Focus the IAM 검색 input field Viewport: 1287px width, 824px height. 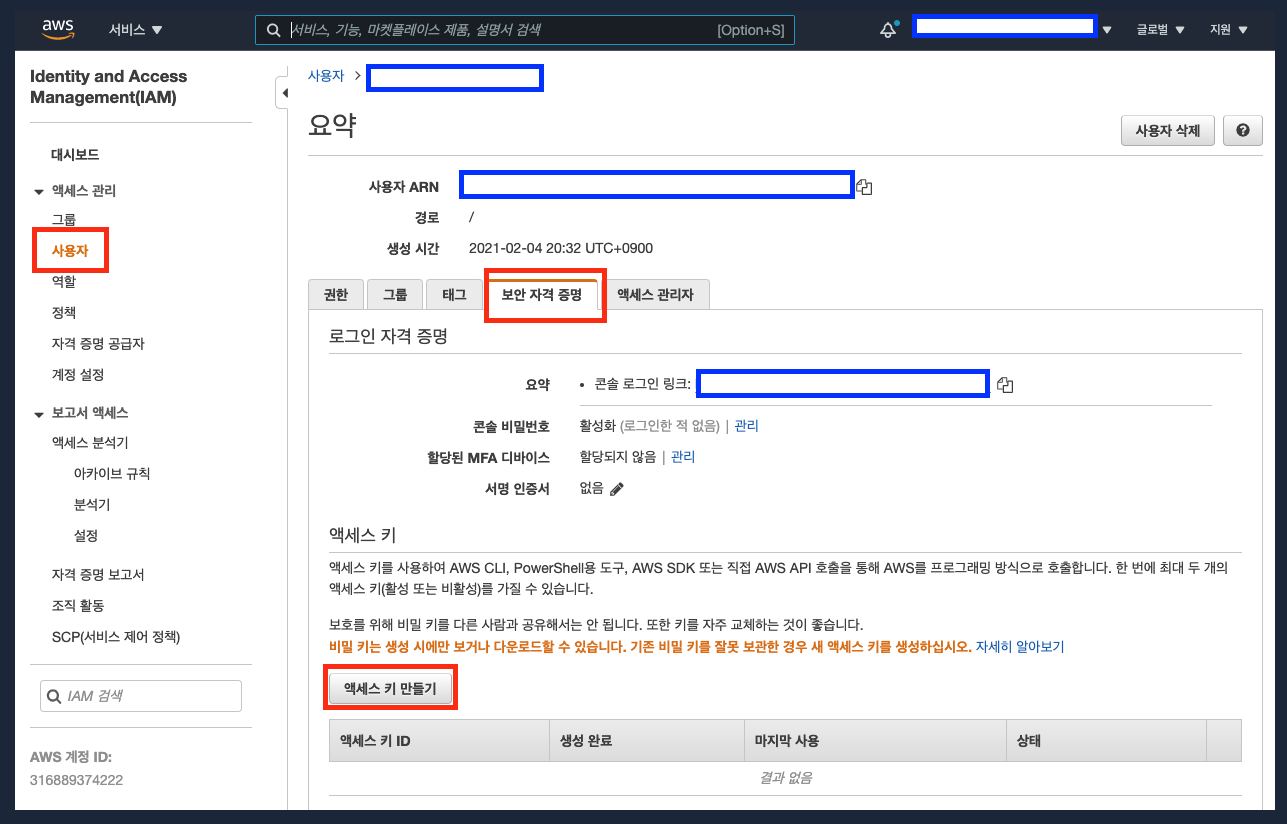click(141, 696)
